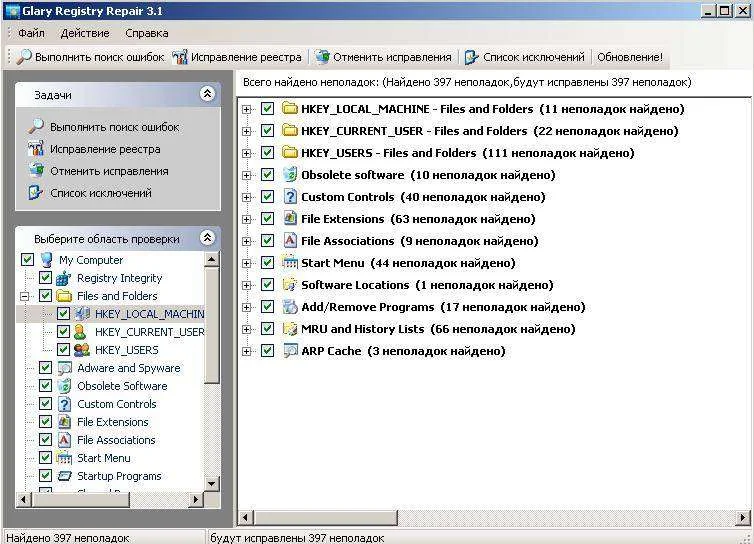Viewport: 754px width, 544px height.
Task: Click the exclusion list icon in the Задачи panel
Action: click(x=36, y=192)
